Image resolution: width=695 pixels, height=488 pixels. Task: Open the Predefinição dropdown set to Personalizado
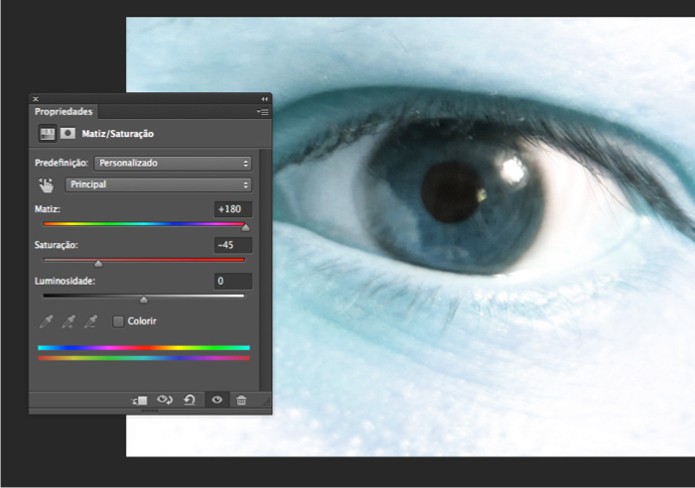point(172,163)
